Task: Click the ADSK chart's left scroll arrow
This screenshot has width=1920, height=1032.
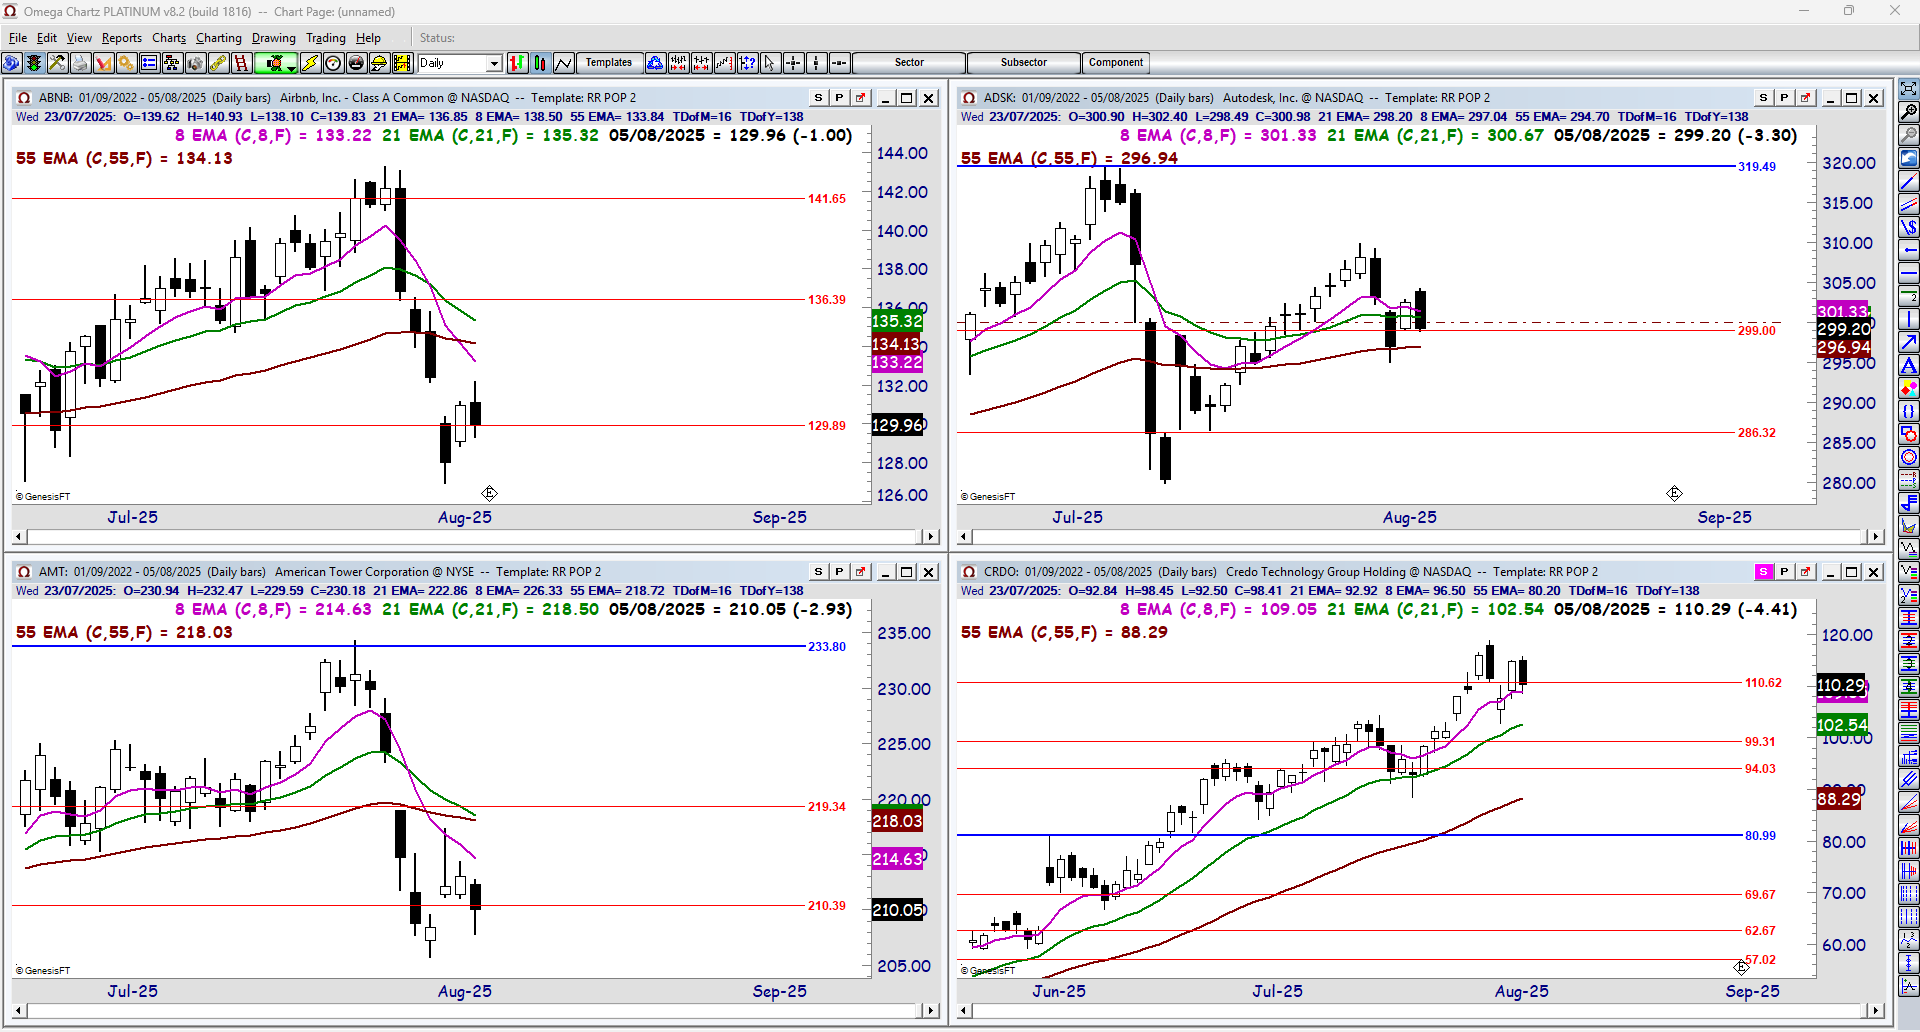Action: (965, 537)
